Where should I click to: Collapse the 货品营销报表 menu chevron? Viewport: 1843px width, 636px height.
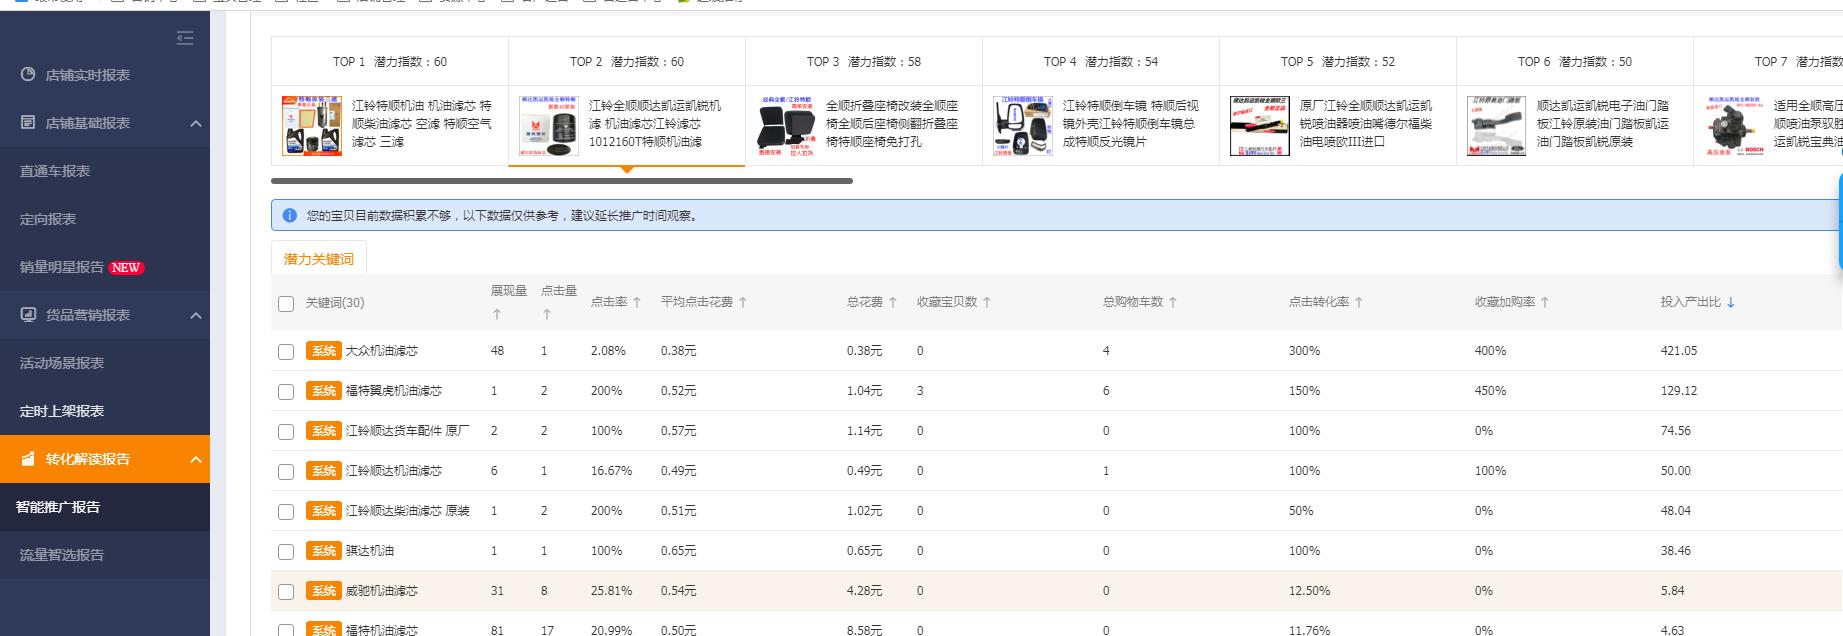coord(196,315)
